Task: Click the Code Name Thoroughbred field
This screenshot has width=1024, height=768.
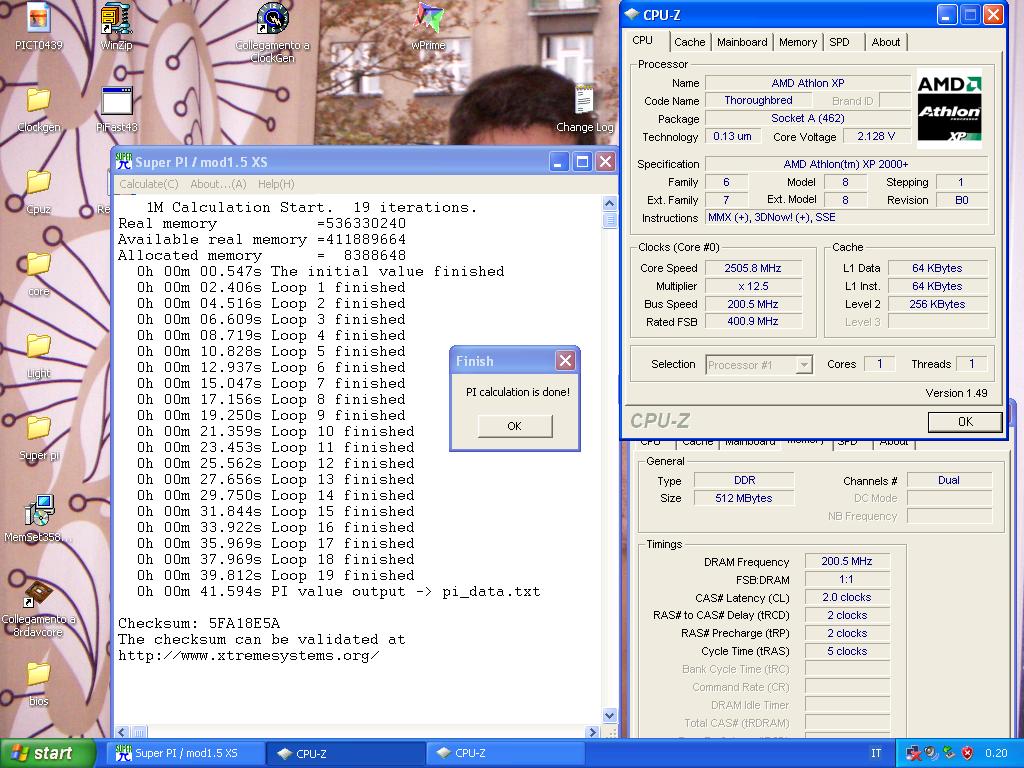Action: coord(758,100)
